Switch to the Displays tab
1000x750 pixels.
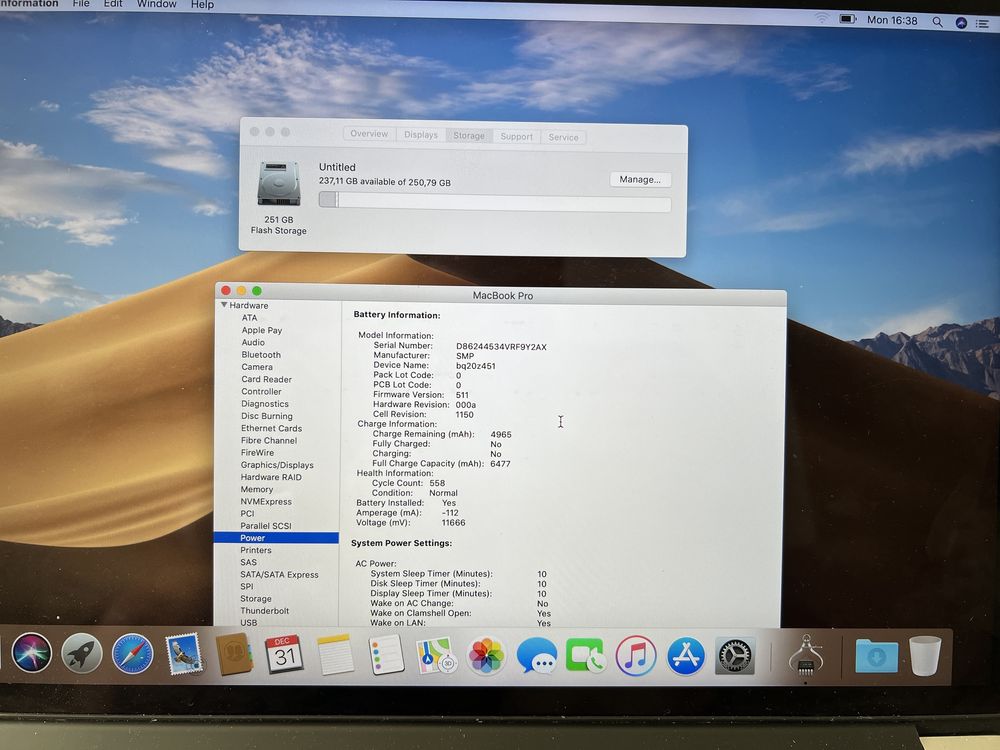421,135
